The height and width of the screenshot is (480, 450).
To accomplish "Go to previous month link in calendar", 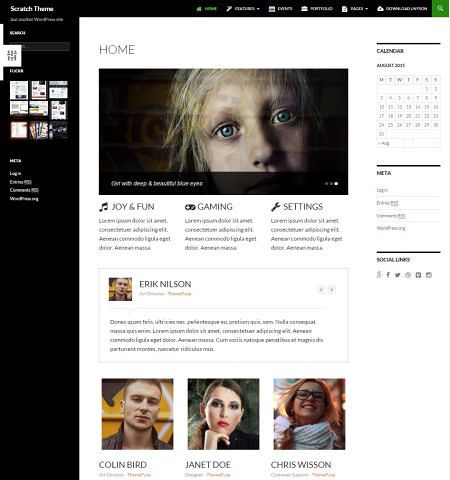I will point(384,143).
